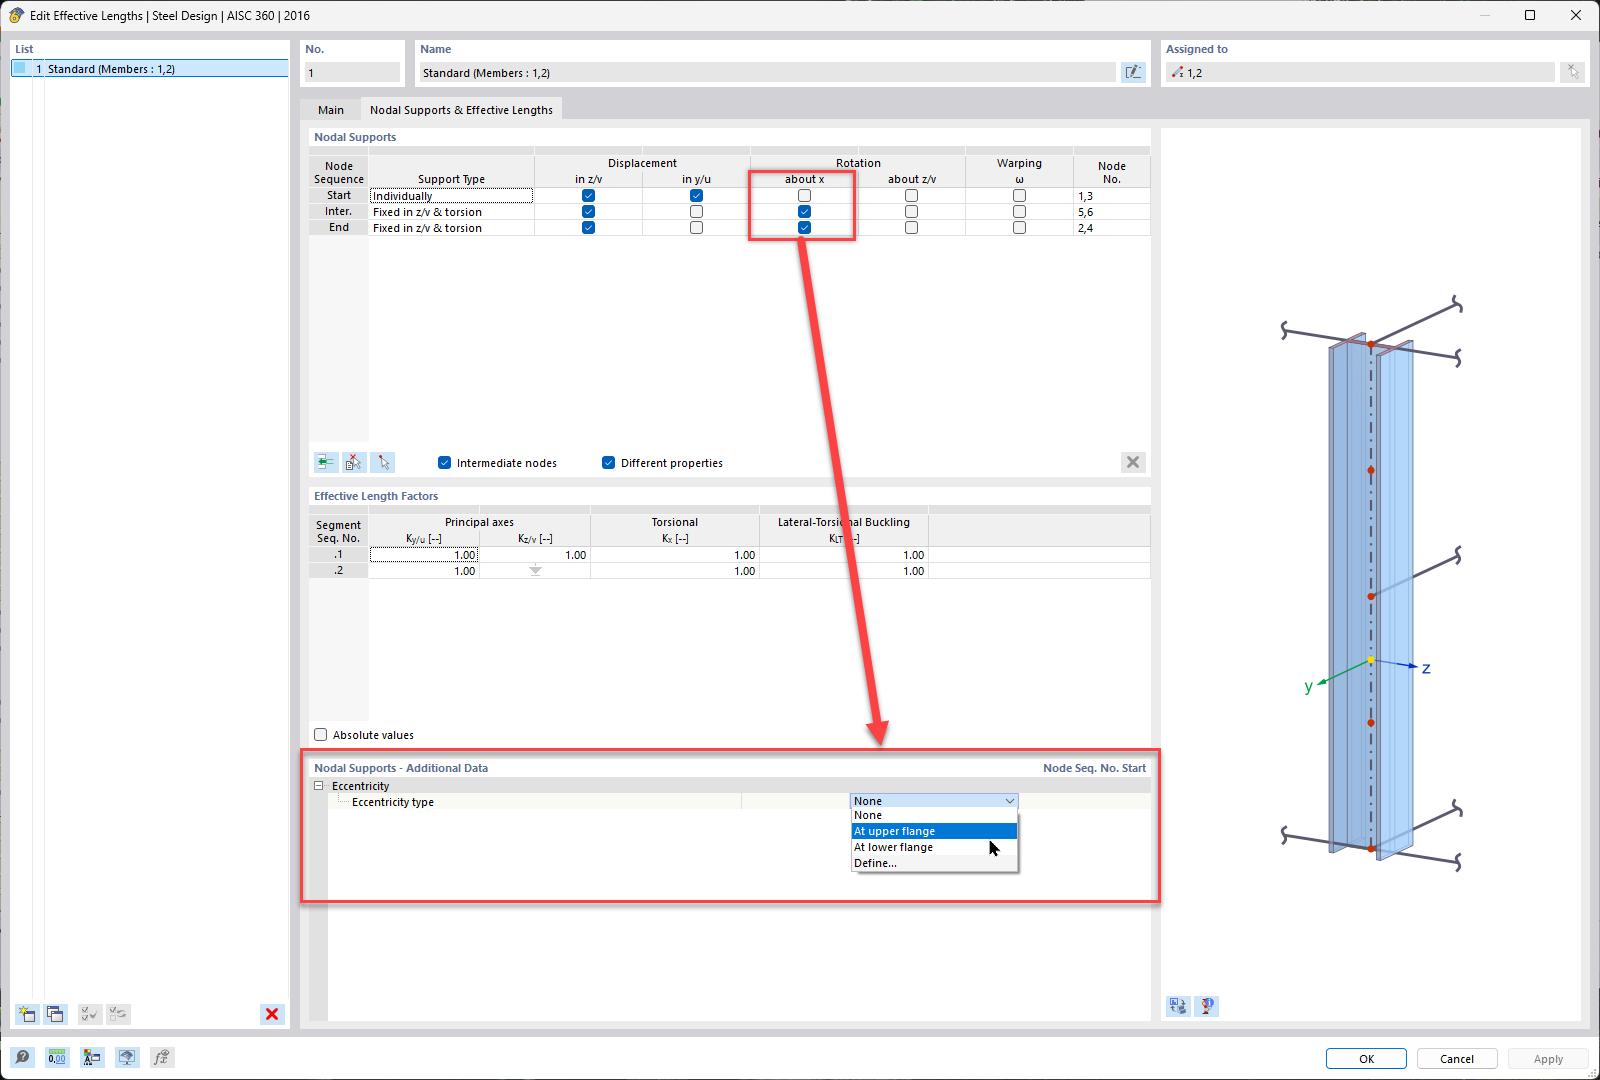Select Inter. row 'Fixed in z/v & torsion' cell

(451, 212)
